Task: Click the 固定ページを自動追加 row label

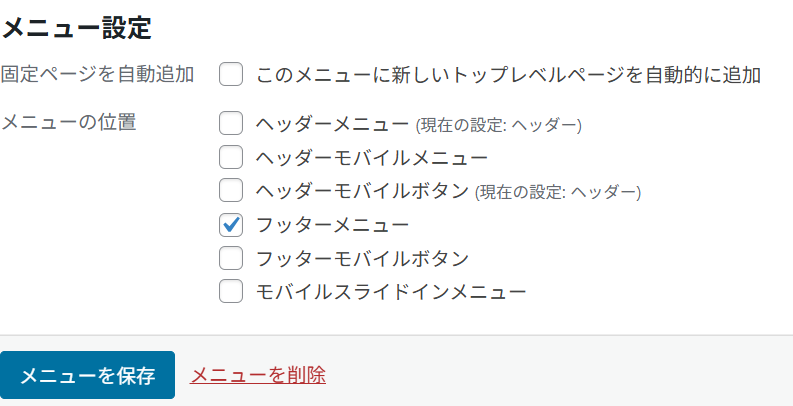Action: (97, 75)
